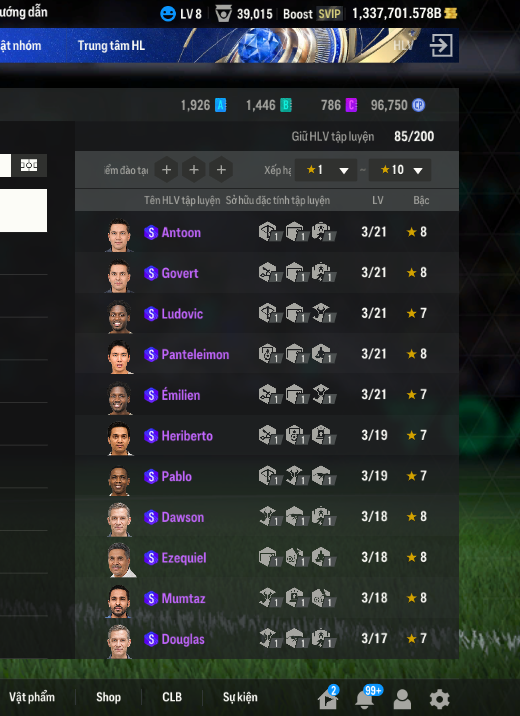The width and height of the screenshot is (520, 716).
Task: Click first training trait icon for Antoon
Action: pos(269,232)
